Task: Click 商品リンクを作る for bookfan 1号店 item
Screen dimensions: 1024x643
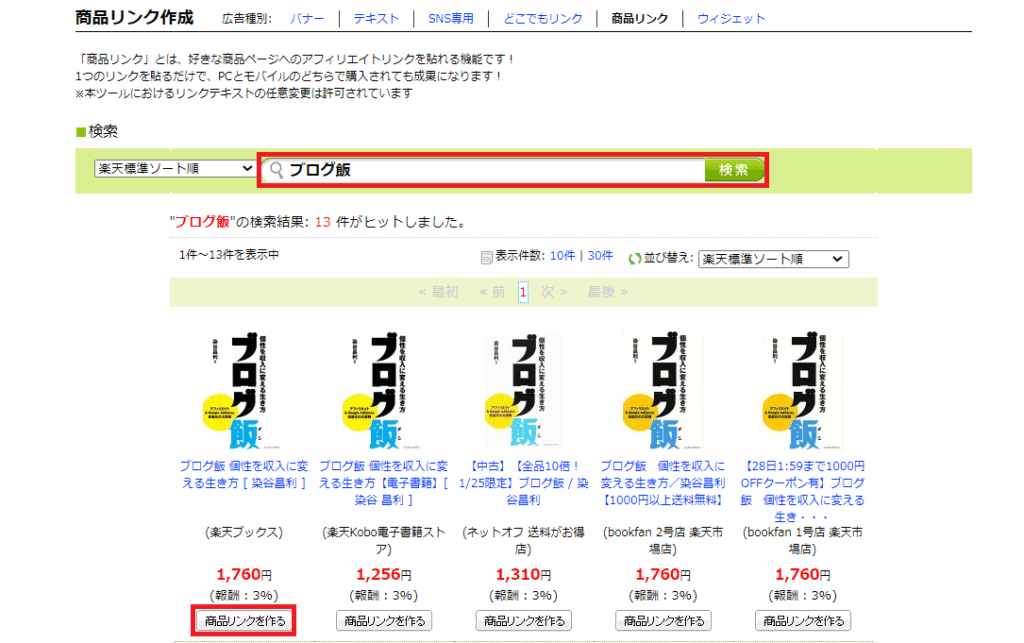Action: [803, 620]
